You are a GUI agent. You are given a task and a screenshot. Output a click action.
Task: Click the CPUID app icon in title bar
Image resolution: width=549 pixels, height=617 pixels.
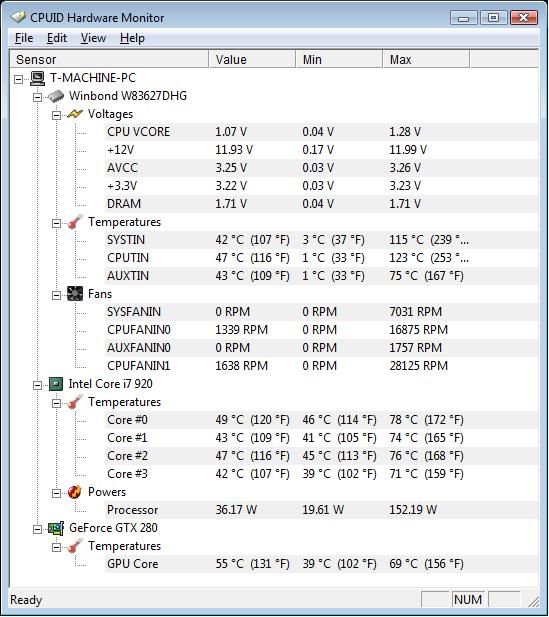18,17
